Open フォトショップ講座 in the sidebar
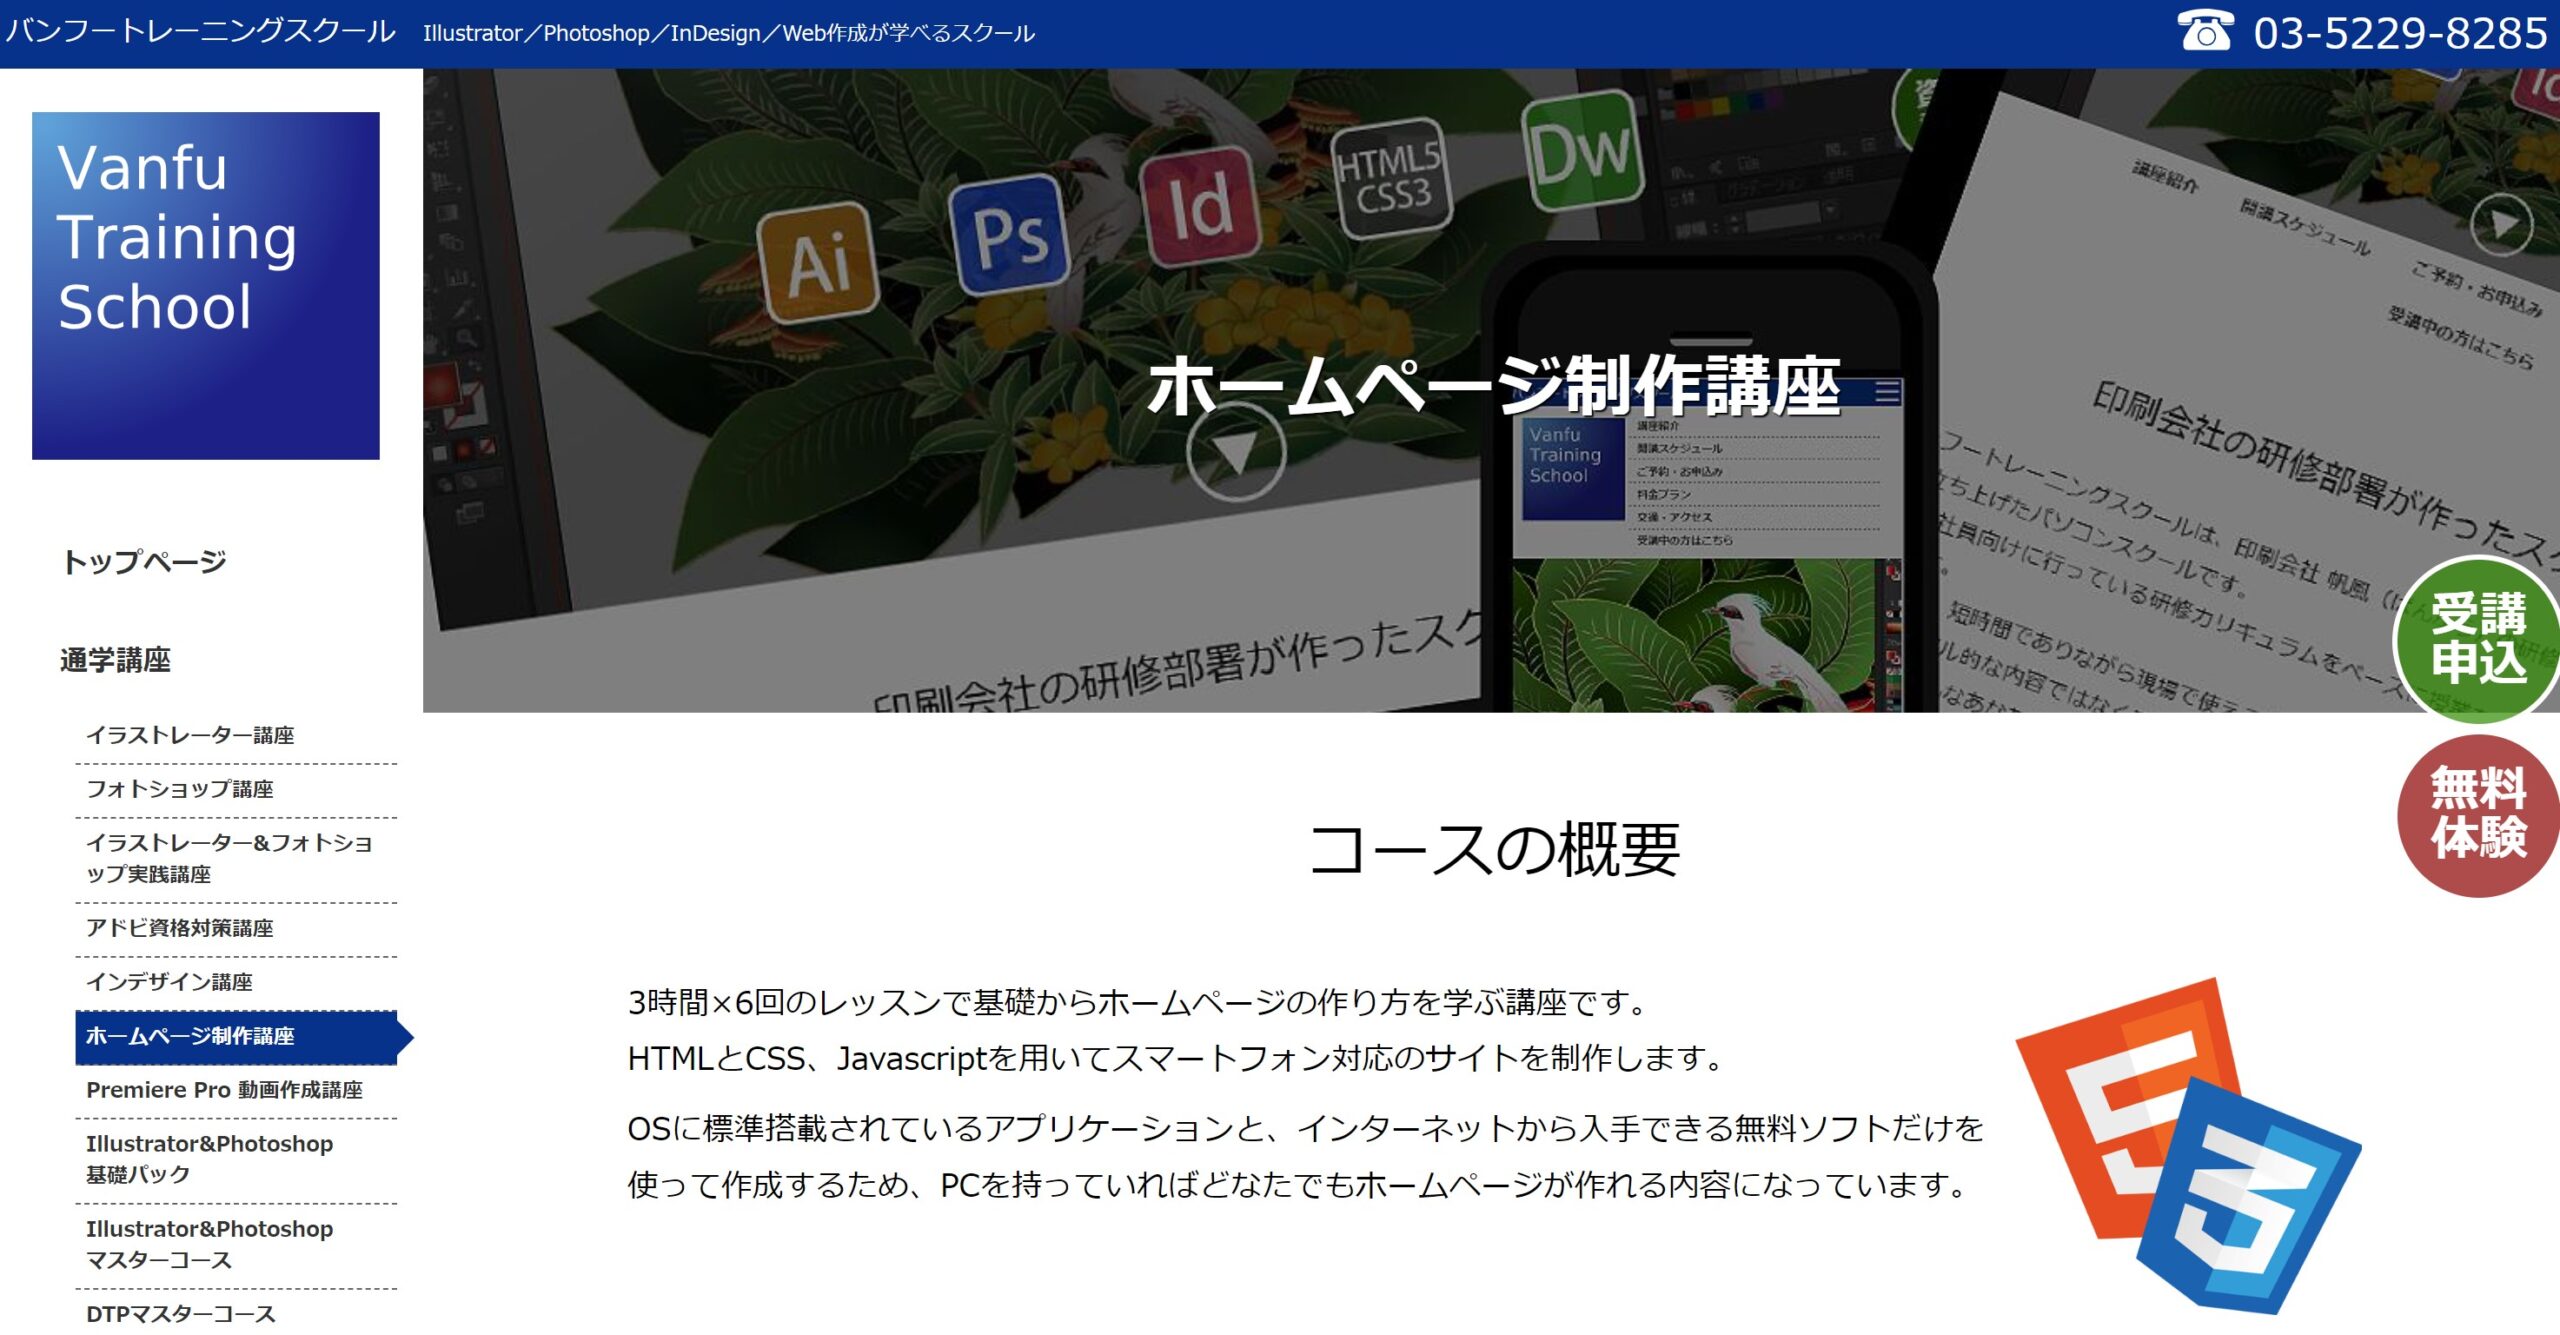The width and height of the screenshot is (2560, 1335). [236, 789]
